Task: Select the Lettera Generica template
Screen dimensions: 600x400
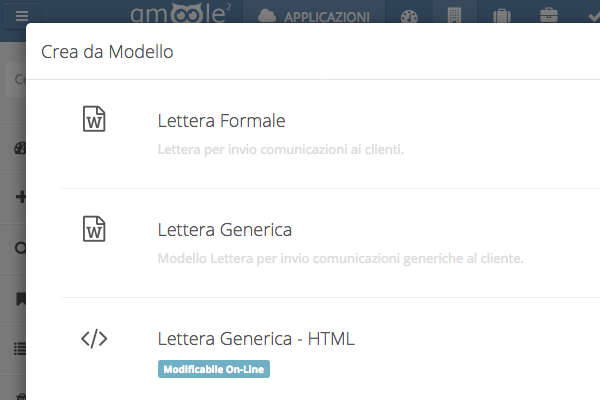Action: coord(224,230)
